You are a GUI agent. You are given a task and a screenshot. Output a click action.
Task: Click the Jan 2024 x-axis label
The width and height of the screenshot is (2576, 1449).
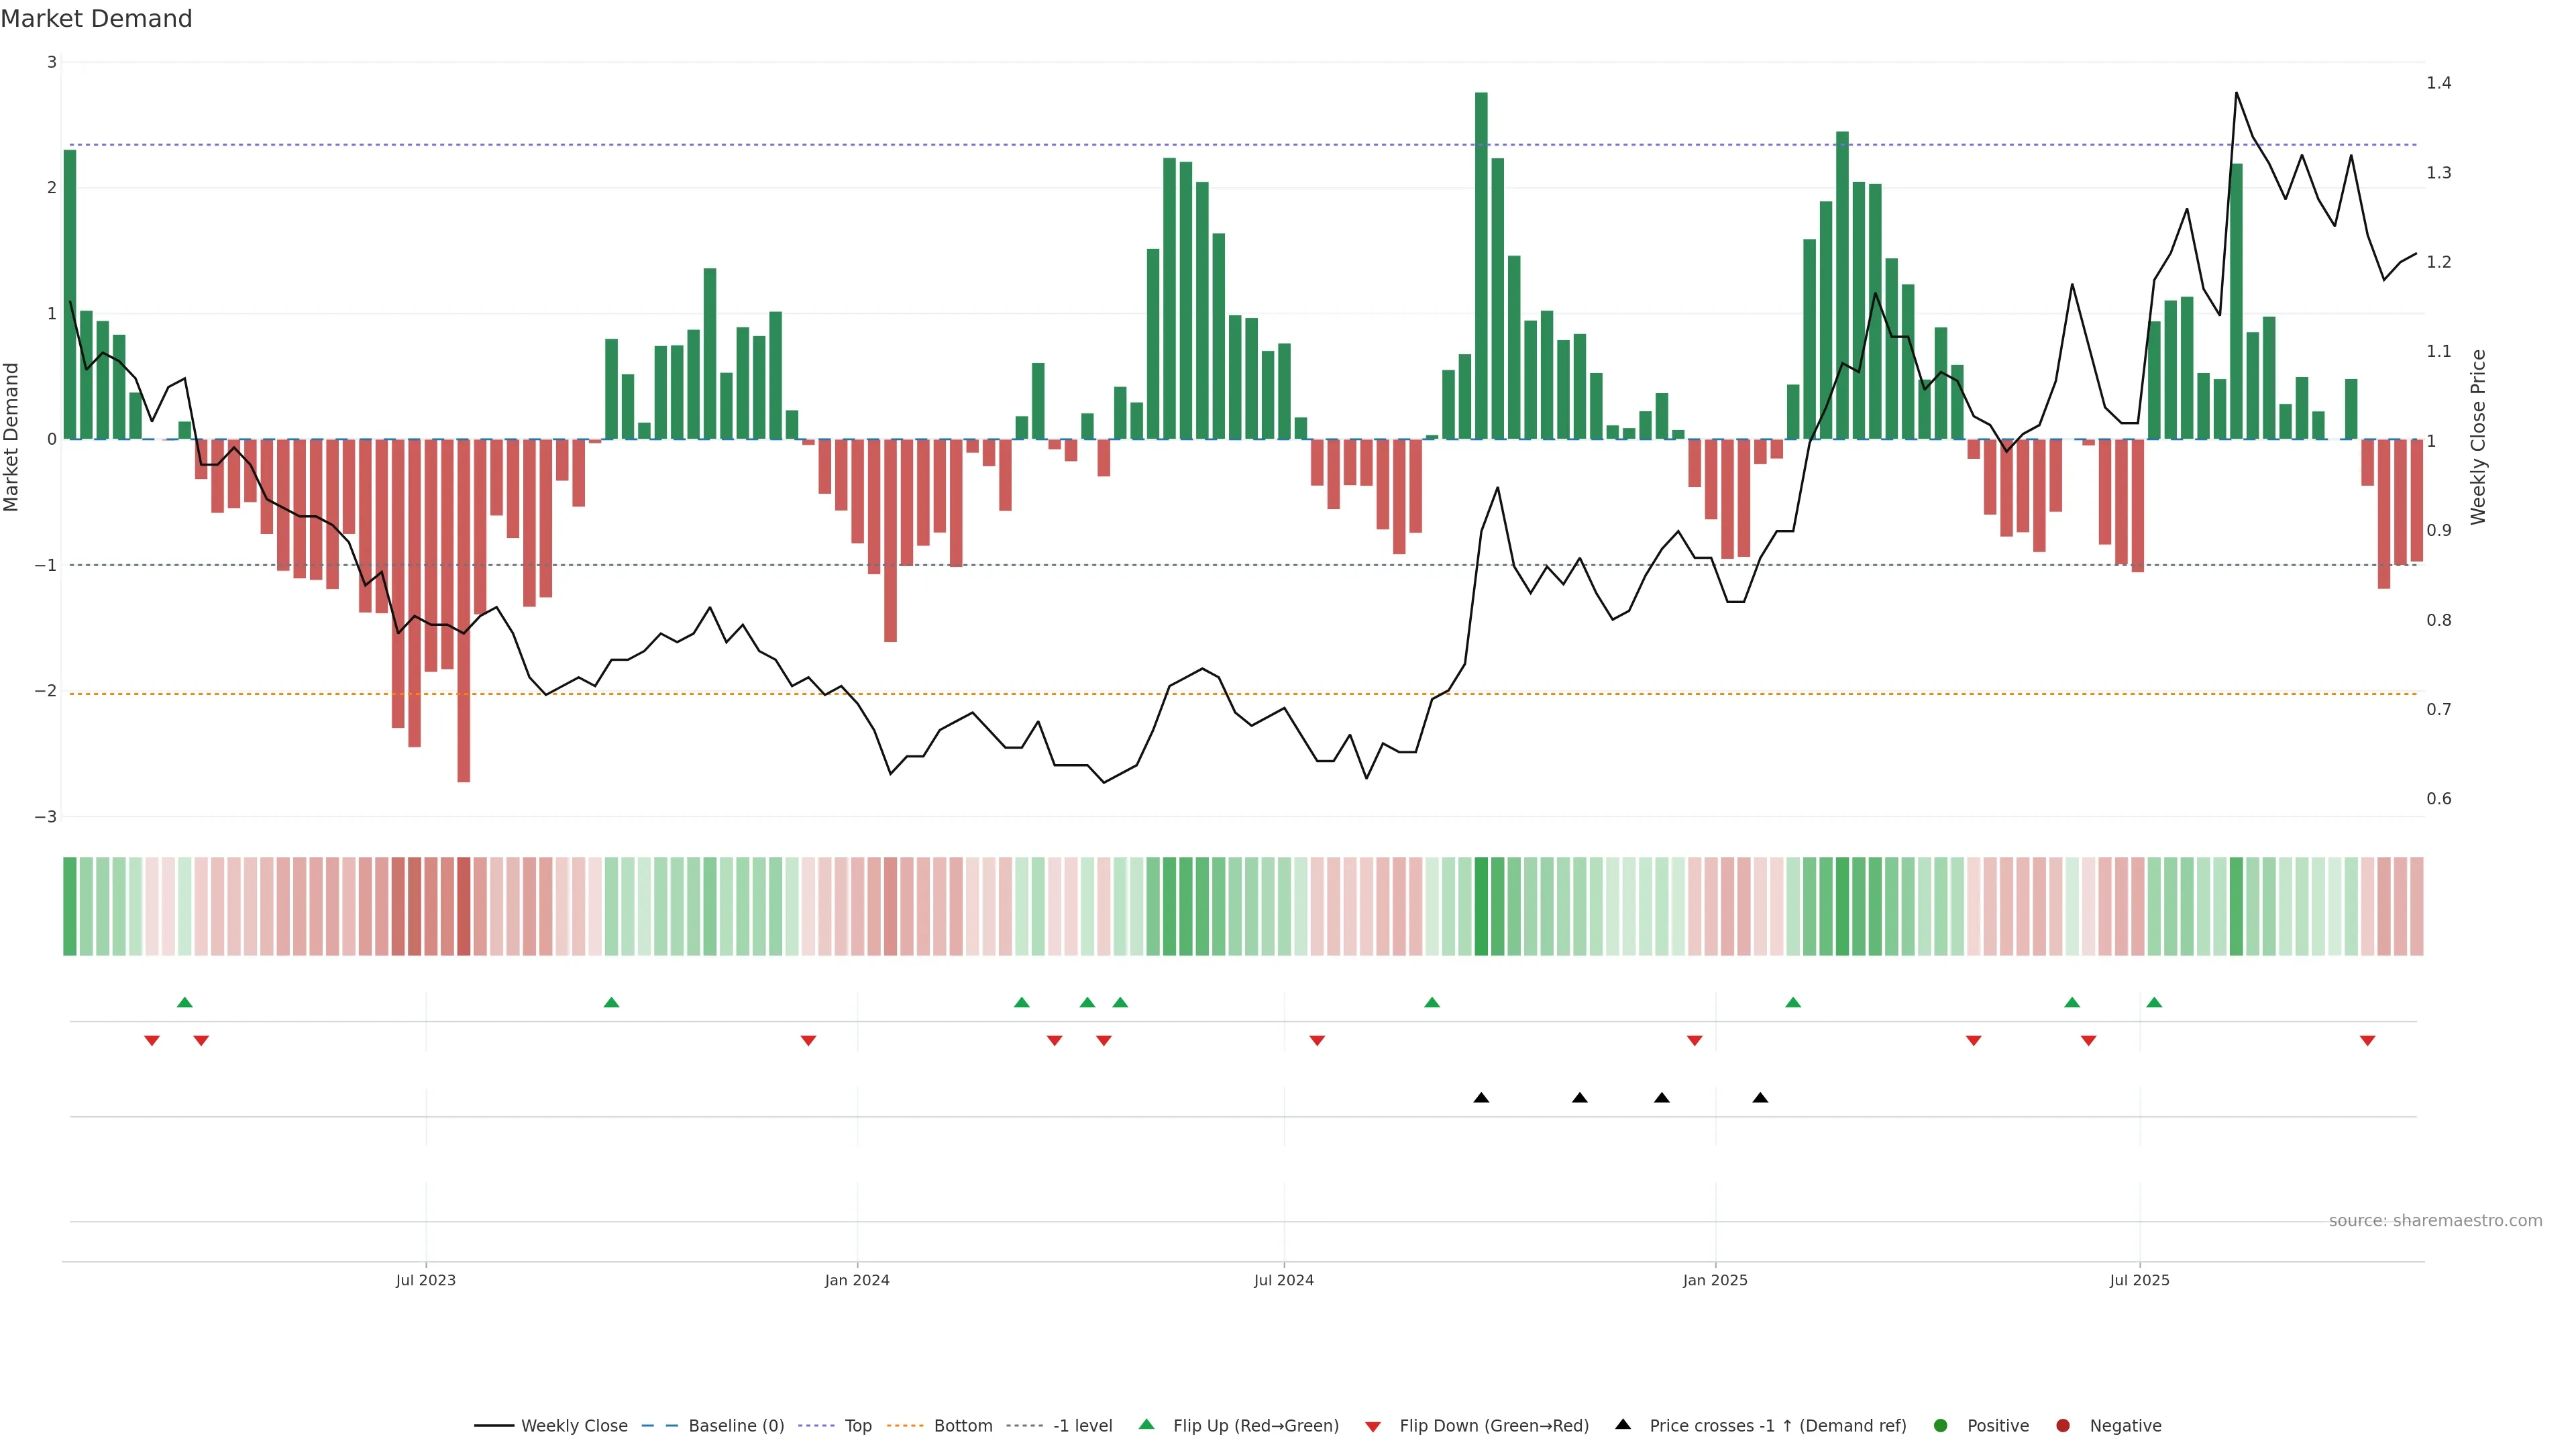point(857,1280)
